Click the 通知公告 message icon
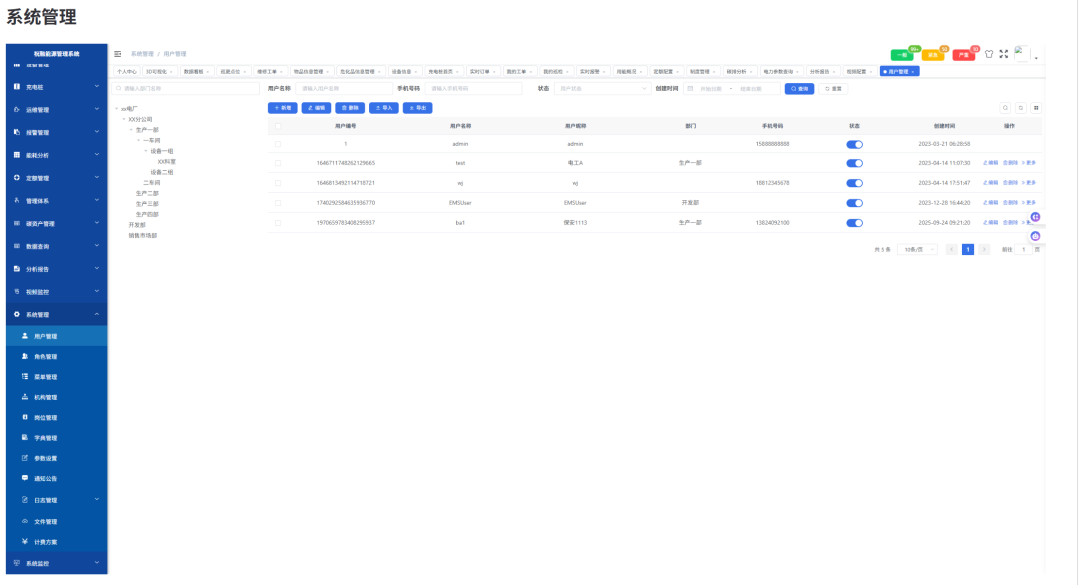 coord(25,478)
